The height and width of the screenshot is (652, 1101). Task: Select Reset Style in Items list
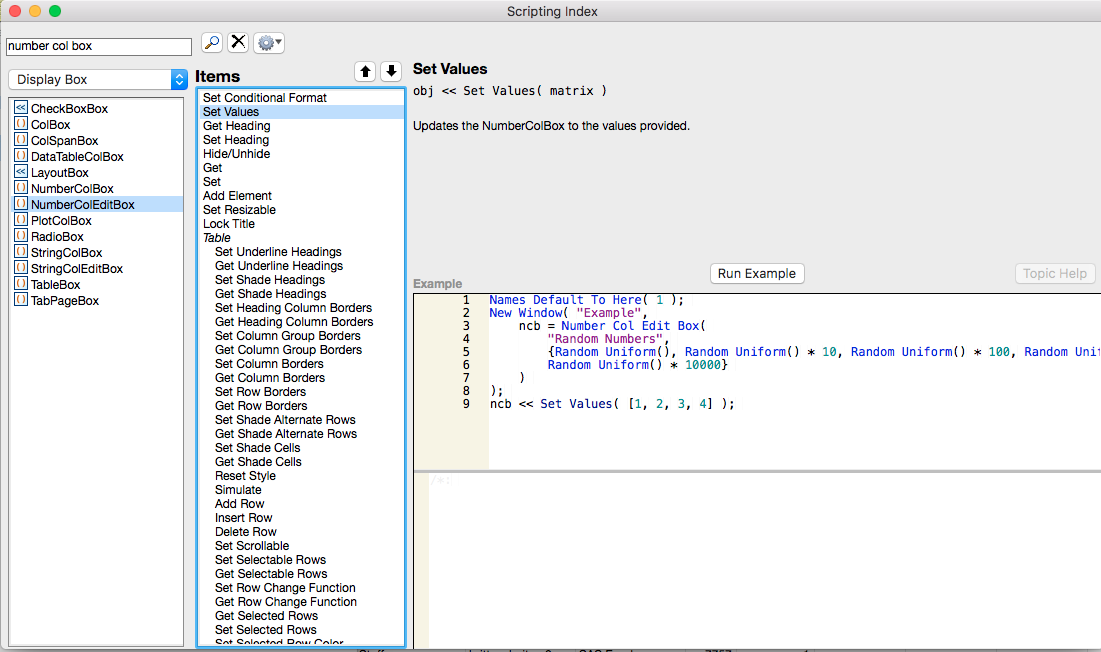(245, 476)
